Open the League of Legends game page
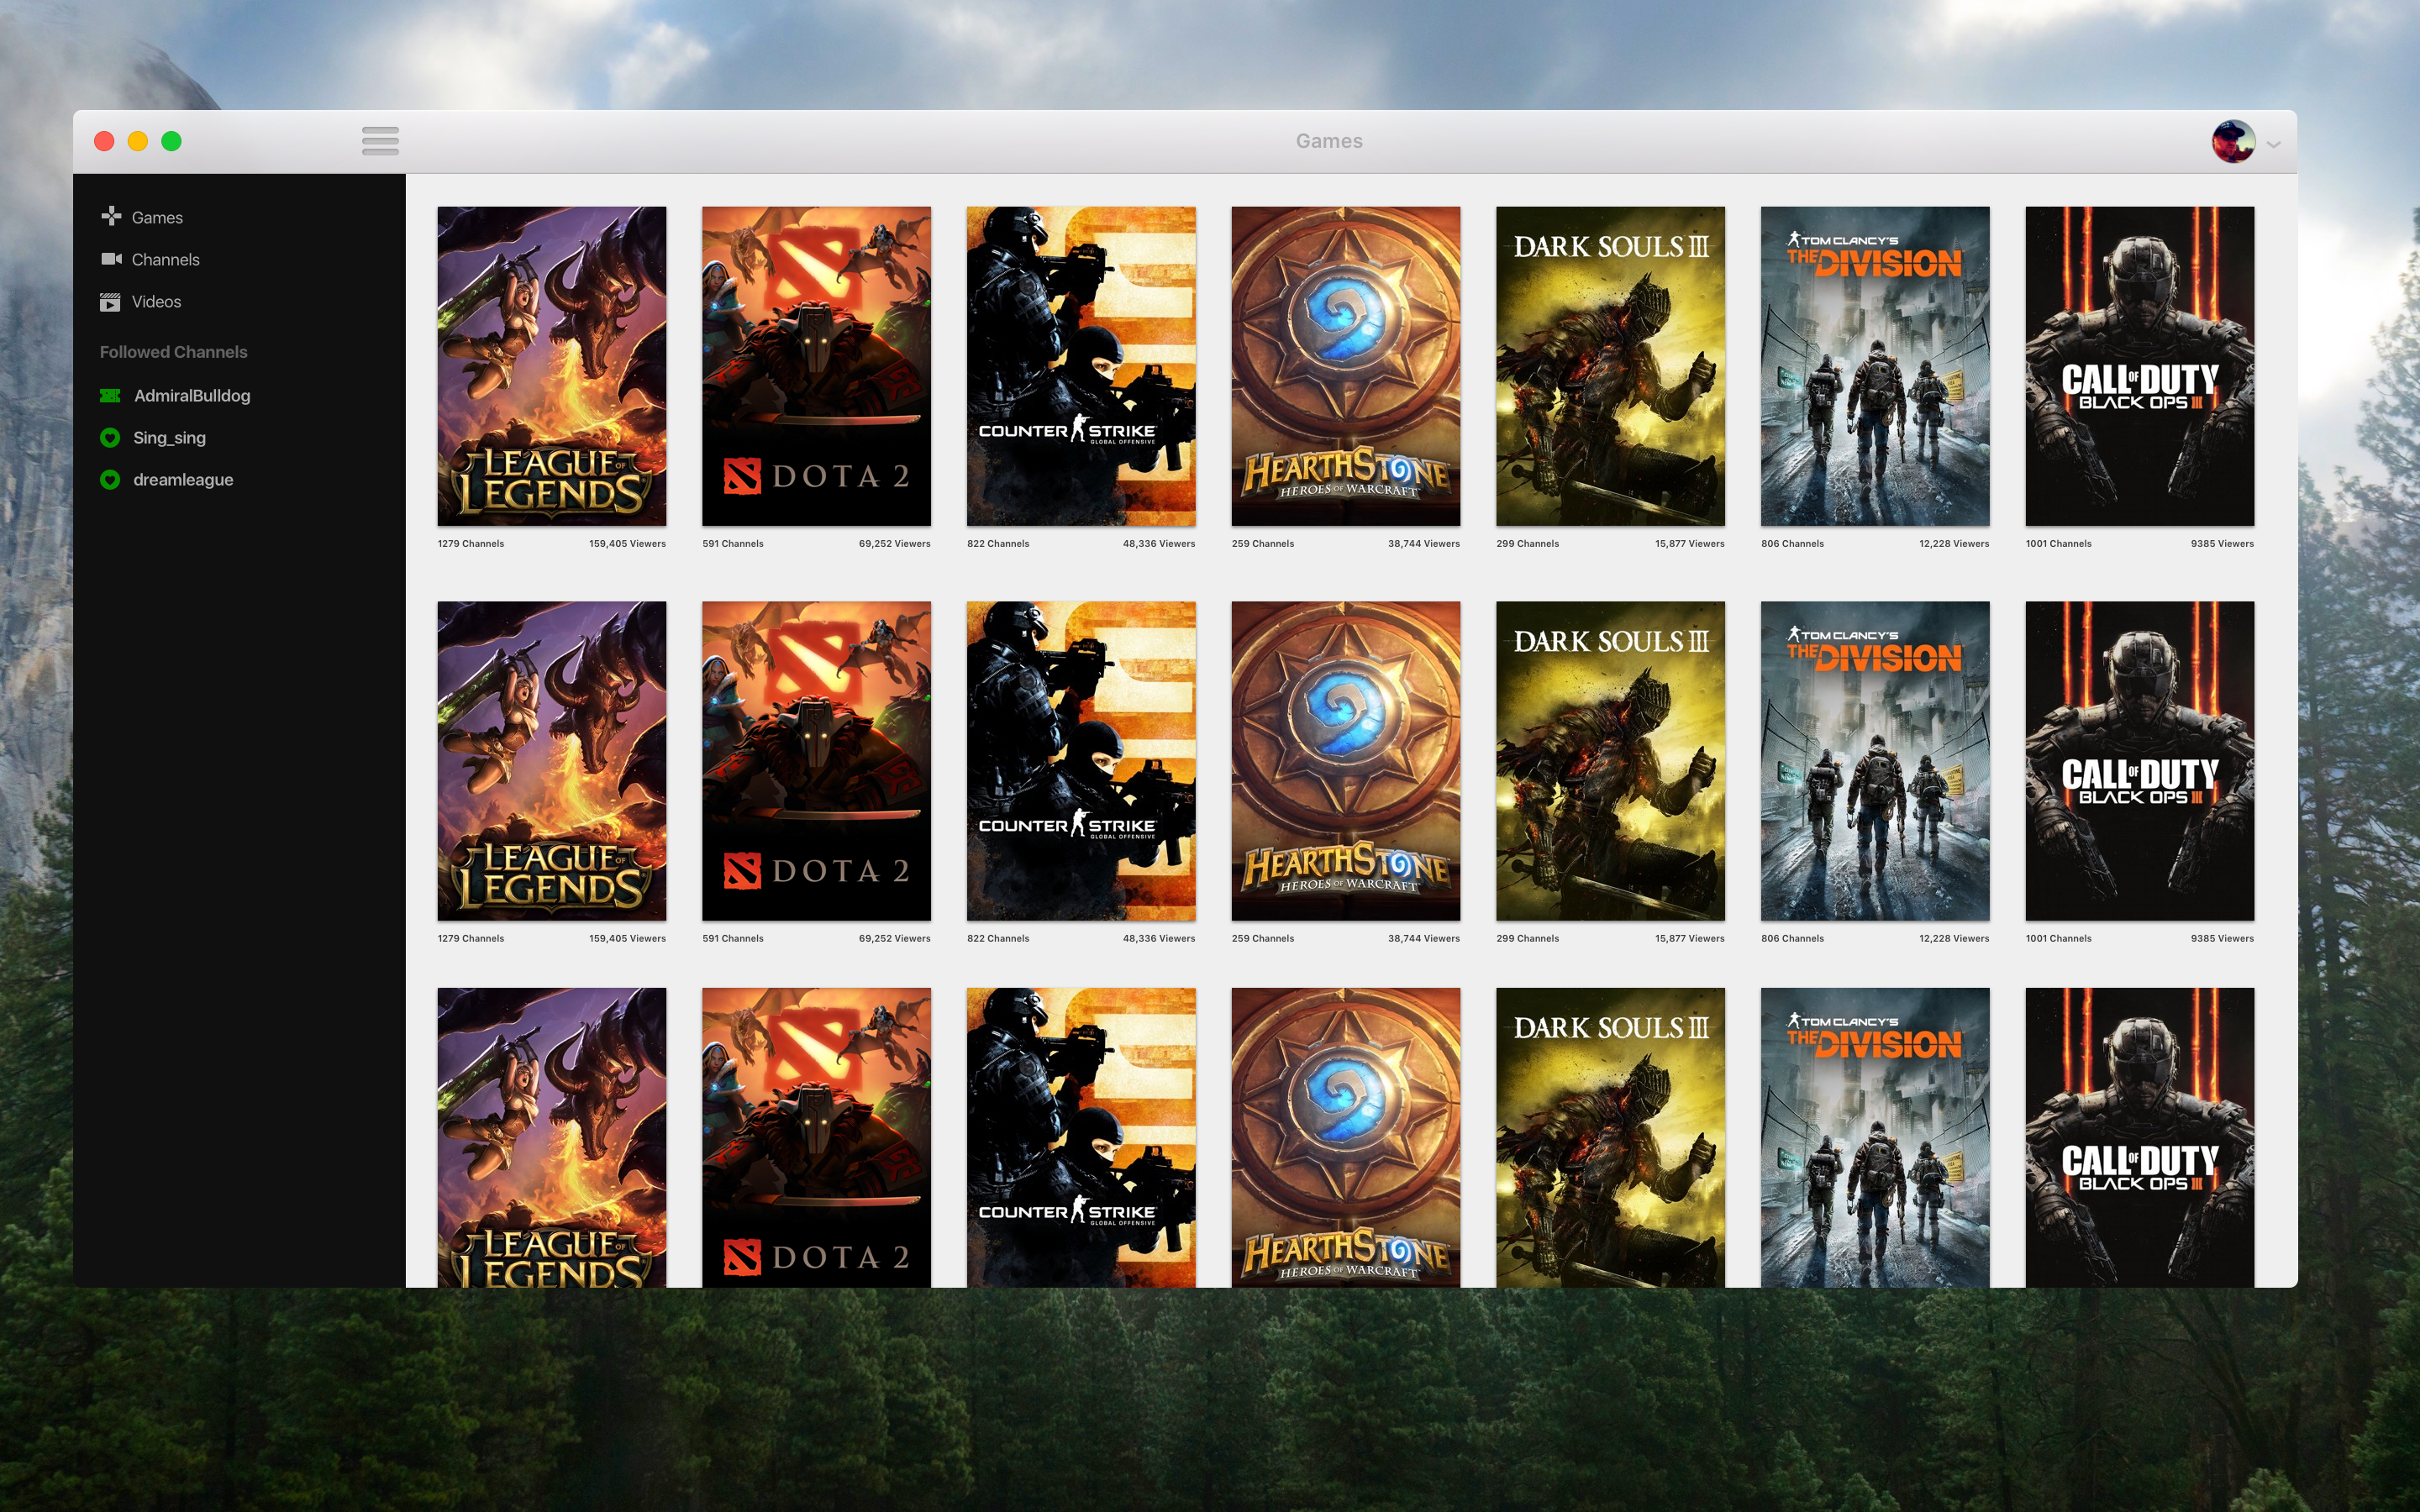Image resolution: width=2420 pixels, height=1512 pixels. (551, 366)
